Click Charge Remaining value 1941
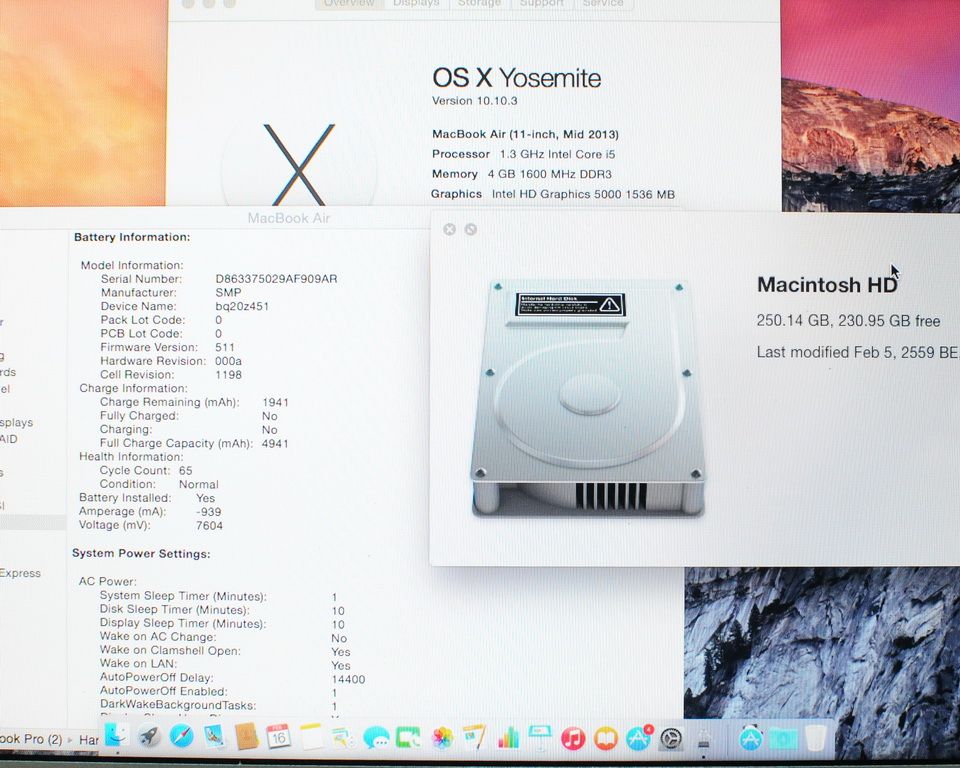Viewport: 960px width, 768px height. (275, 402)
